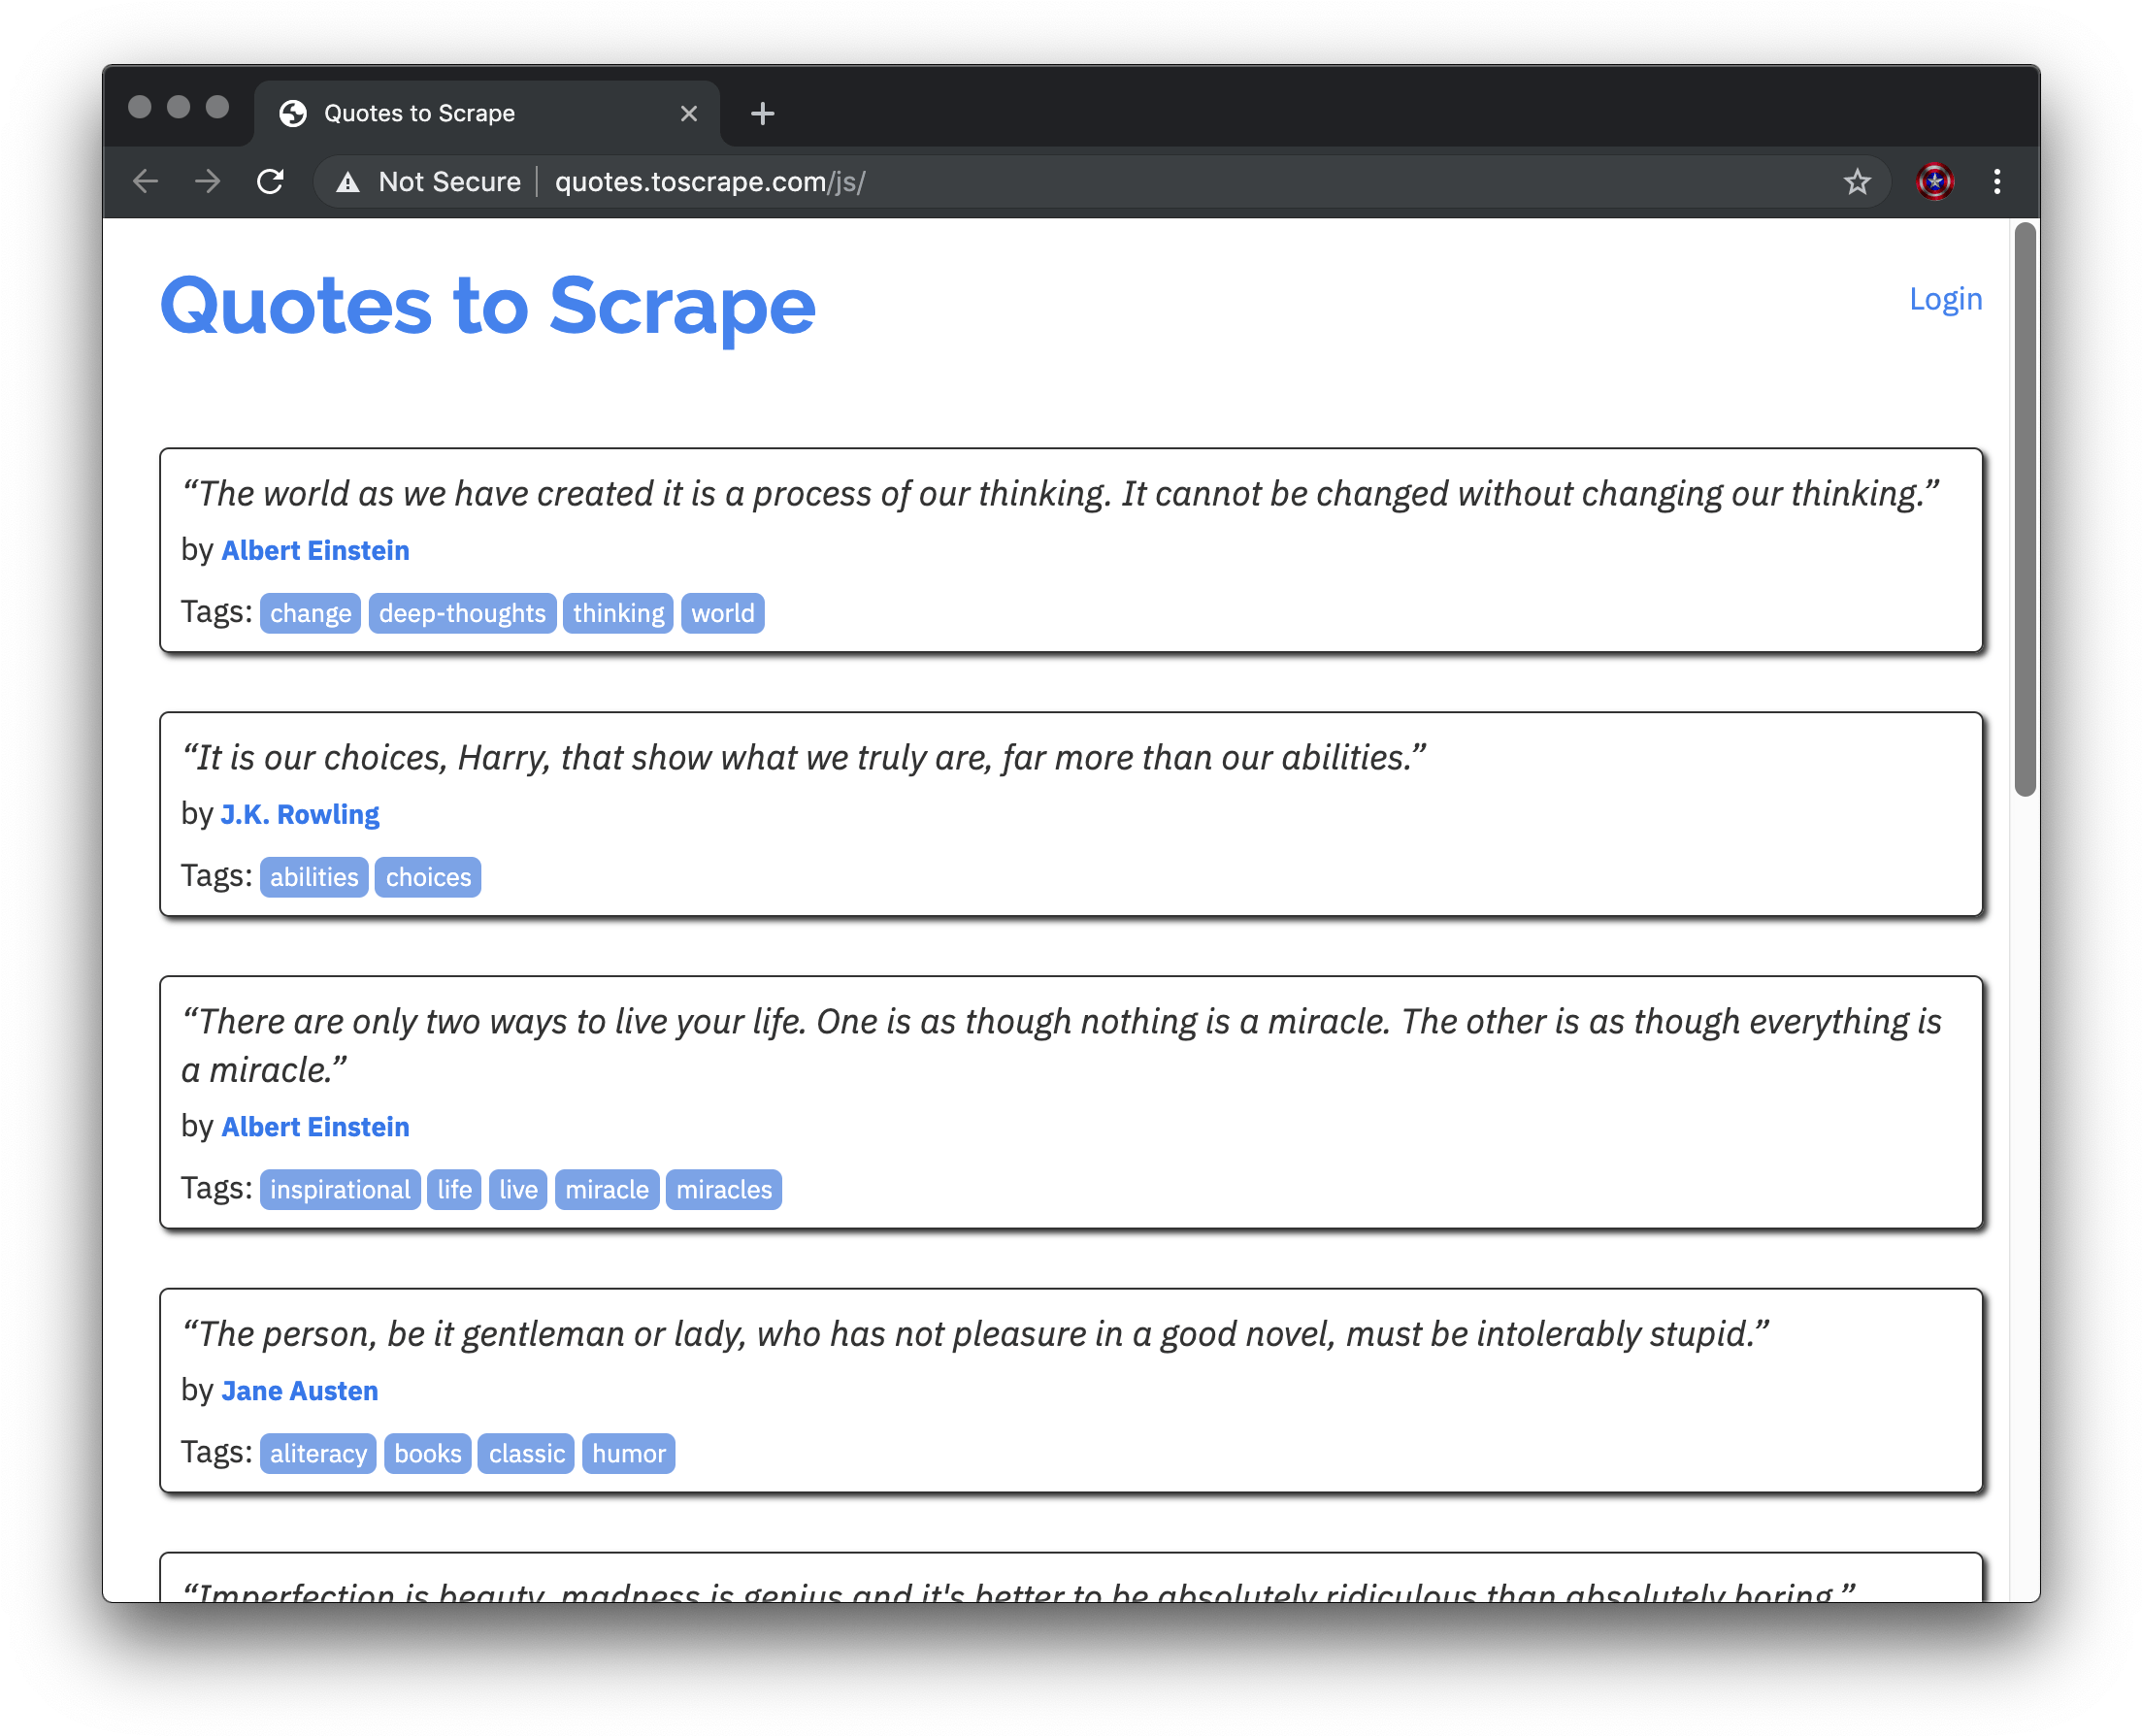
Task: Reload the page with the refresh icon
Action: click(x=270, y=182)
